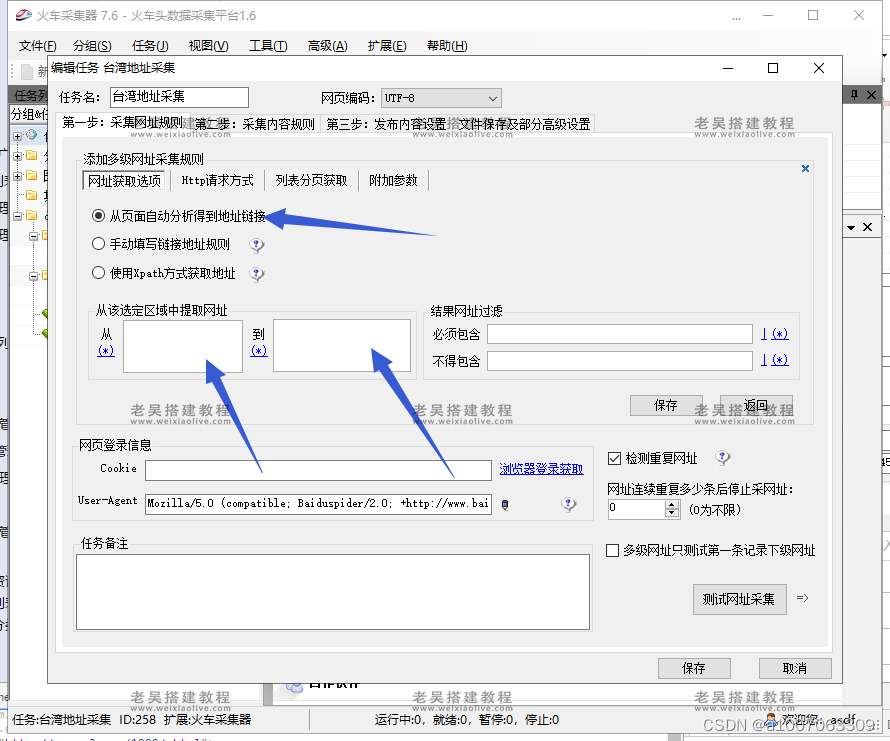Click the (*) wildcard link for 必须包含
This screenshot has height=741, width=890.
tap(780, 334)
